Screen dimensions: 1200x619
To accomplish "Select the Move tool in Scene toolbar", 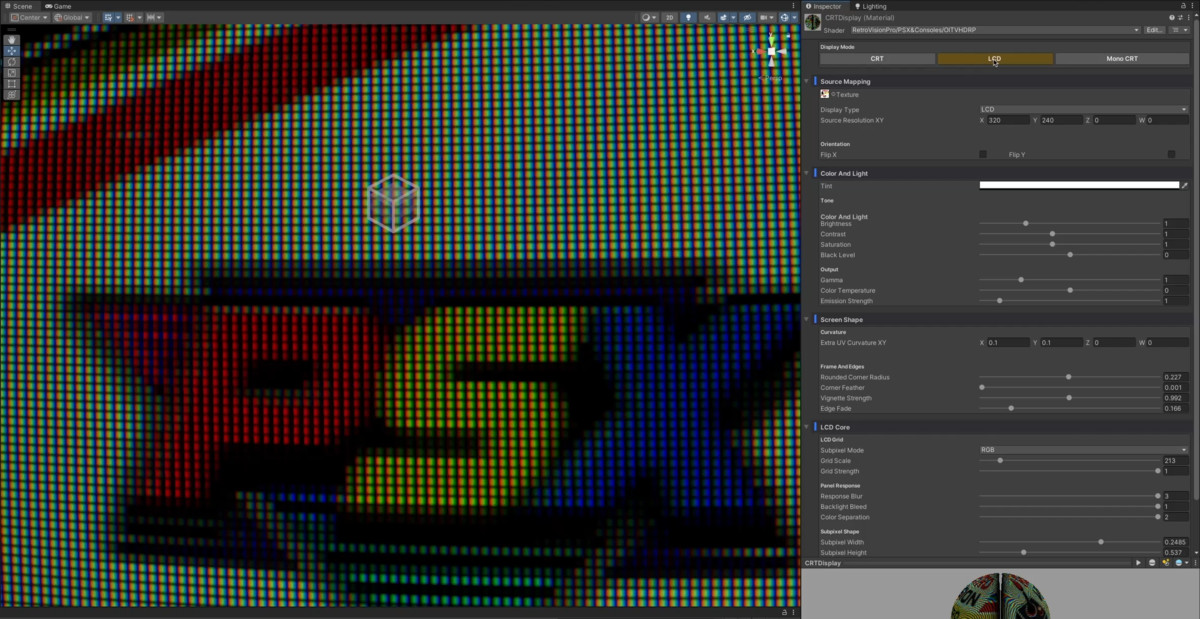I will coord(12,51).
